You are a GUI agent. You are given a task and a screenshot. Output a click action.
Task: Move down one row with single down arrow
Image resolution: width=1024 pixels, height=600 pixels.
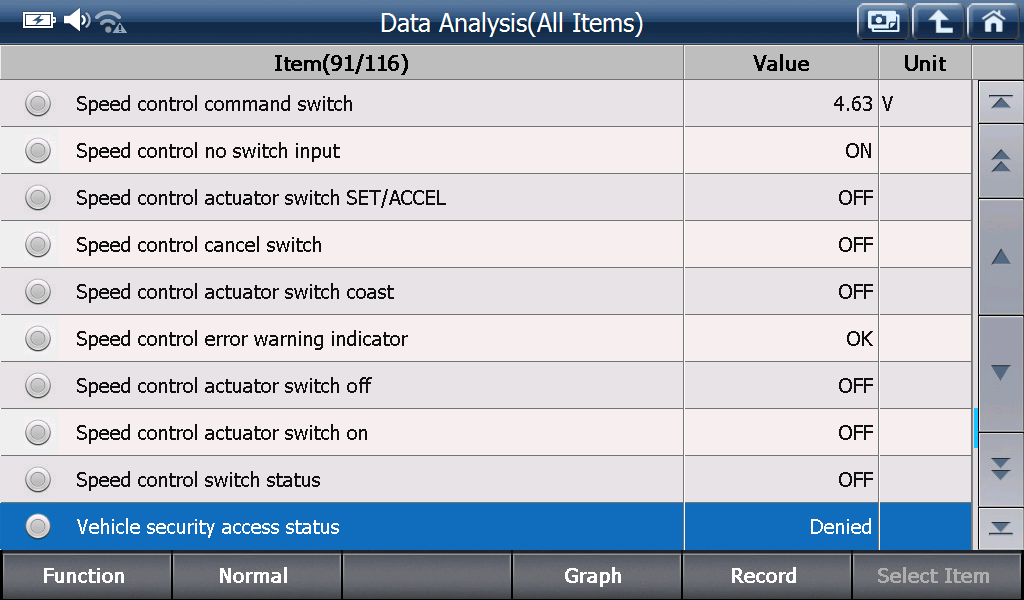(x=1000, y=373)
